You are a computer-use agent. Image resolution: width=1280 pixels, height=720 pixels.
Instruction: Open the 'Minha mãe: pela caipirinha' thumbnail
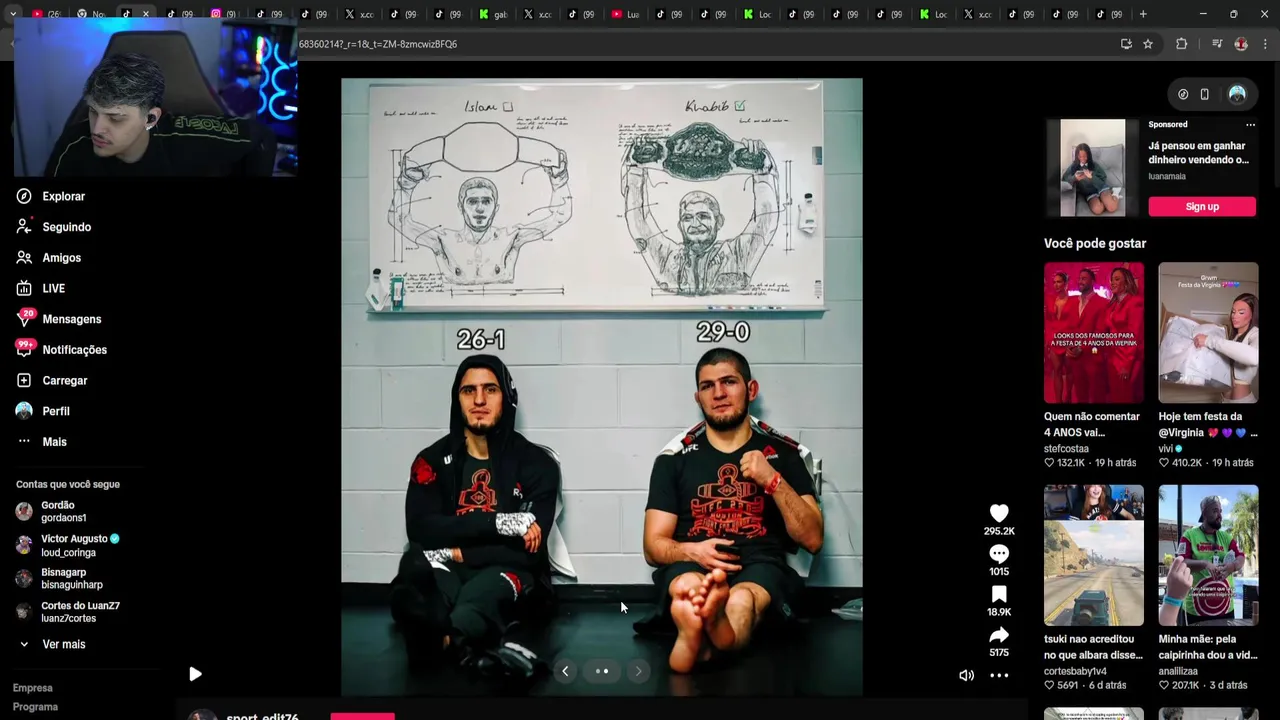click(1208, 555)
